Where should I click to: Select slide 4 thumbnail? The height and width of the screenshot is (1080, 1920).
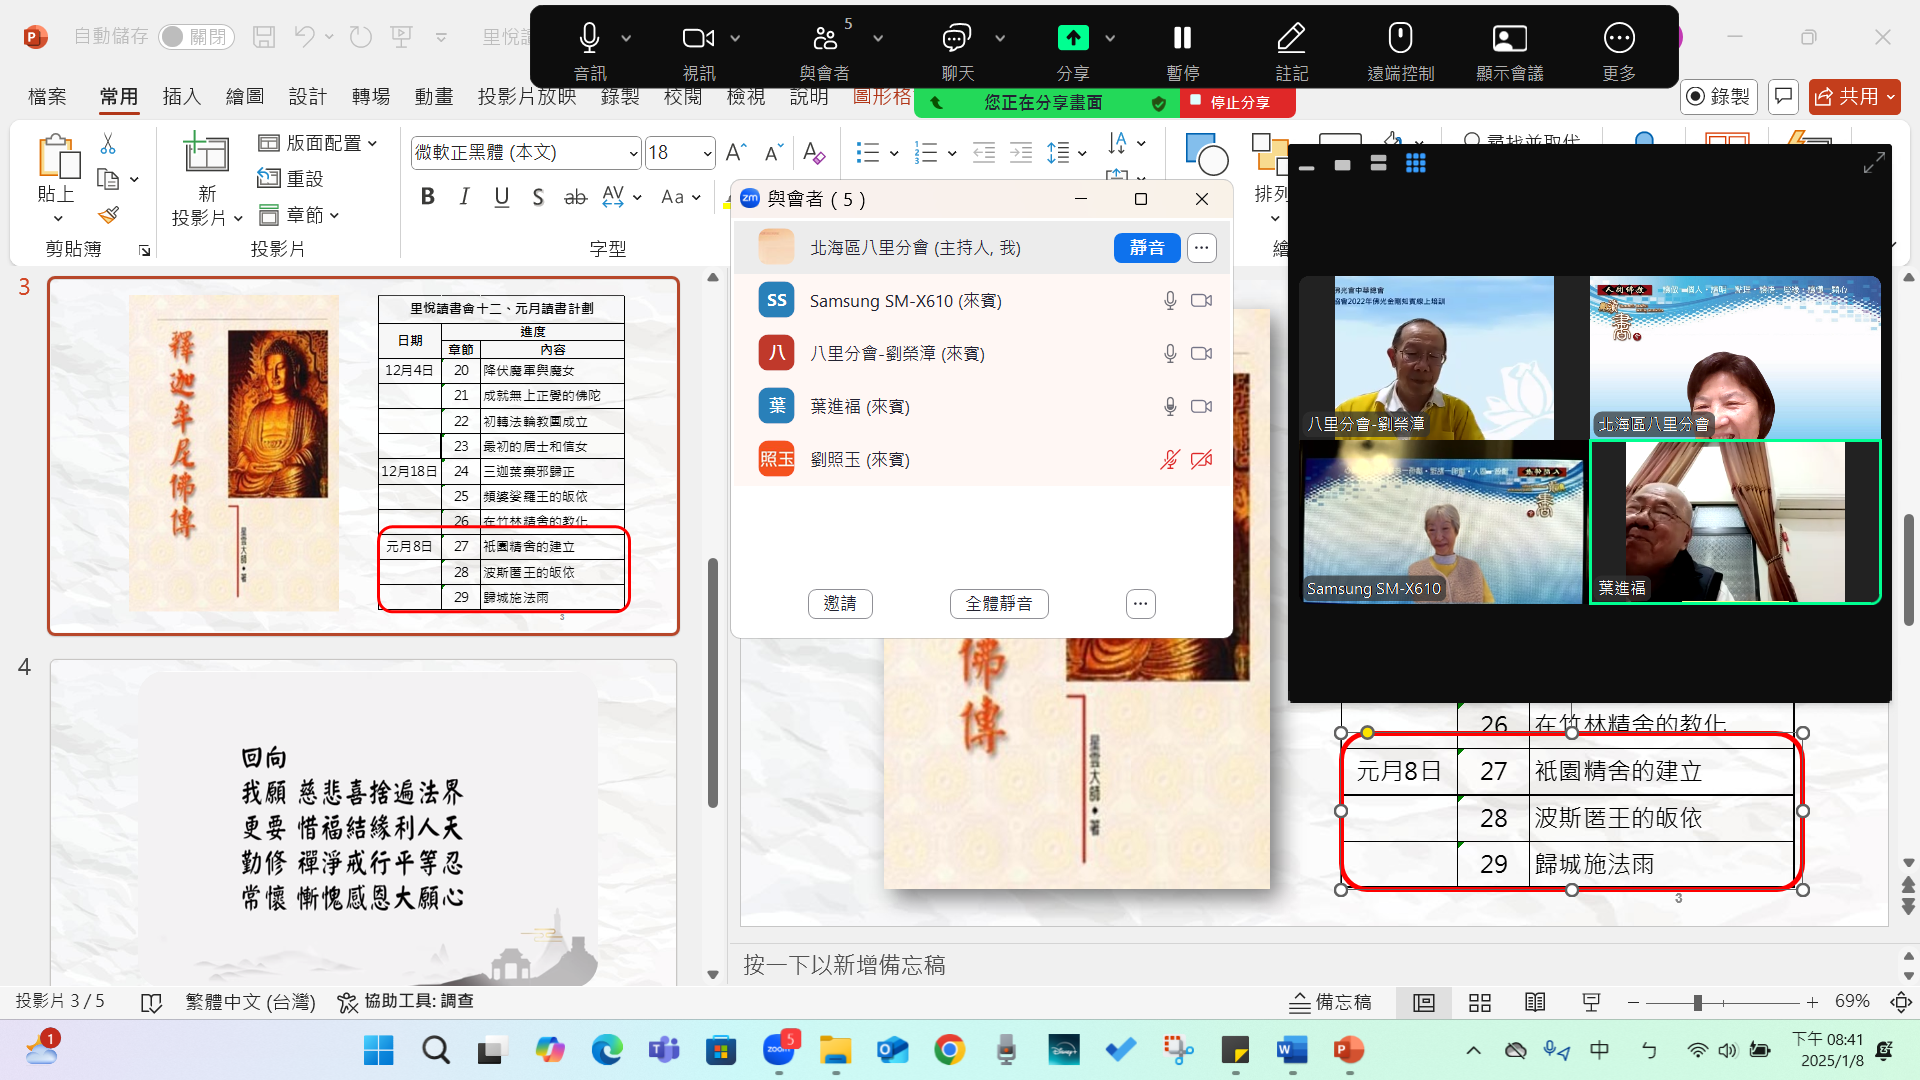(x=363, y=820)
